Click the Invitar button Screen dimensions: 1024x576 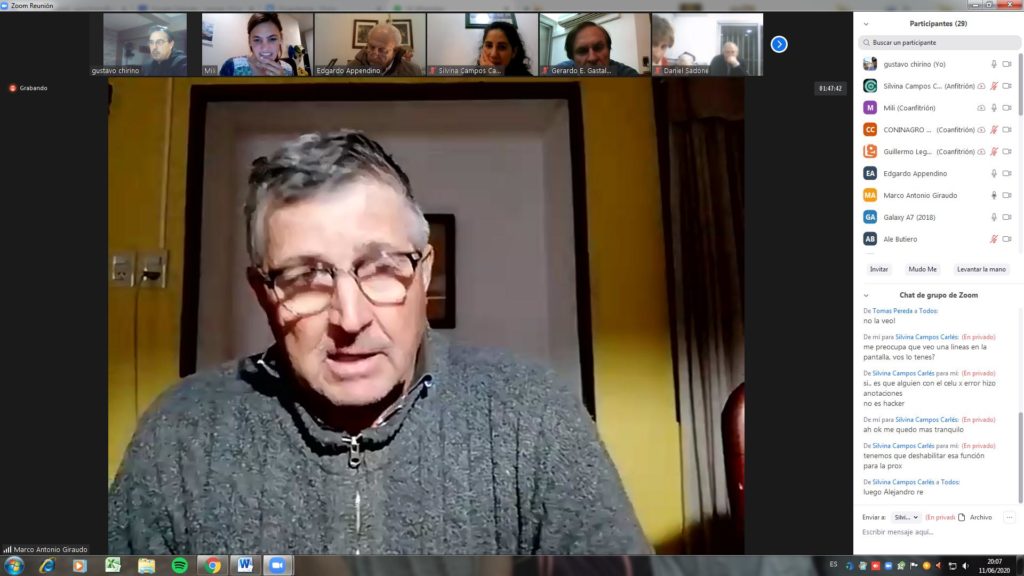[x=879, y=269]
